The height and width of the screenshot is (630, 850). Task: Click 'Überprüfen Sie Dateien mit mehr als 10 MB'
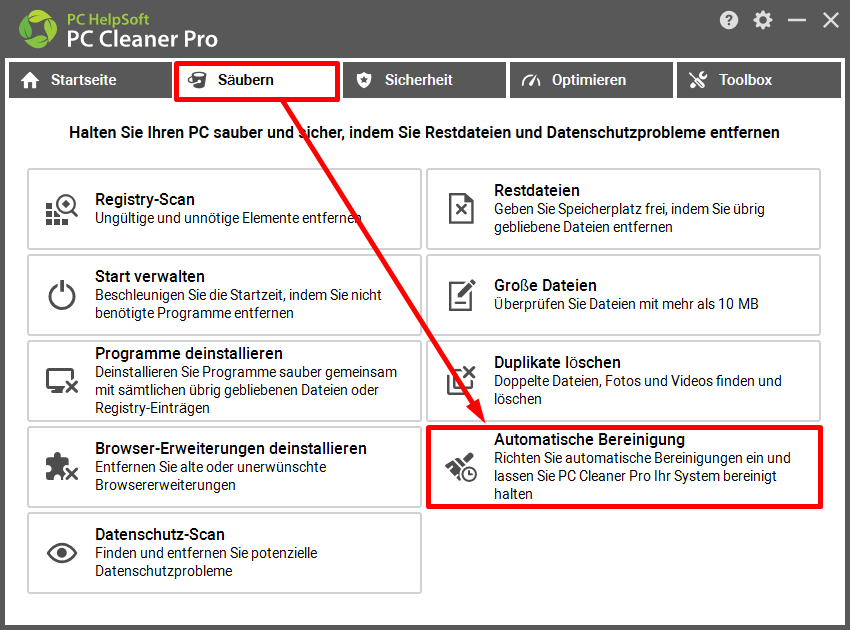(626, 304)
